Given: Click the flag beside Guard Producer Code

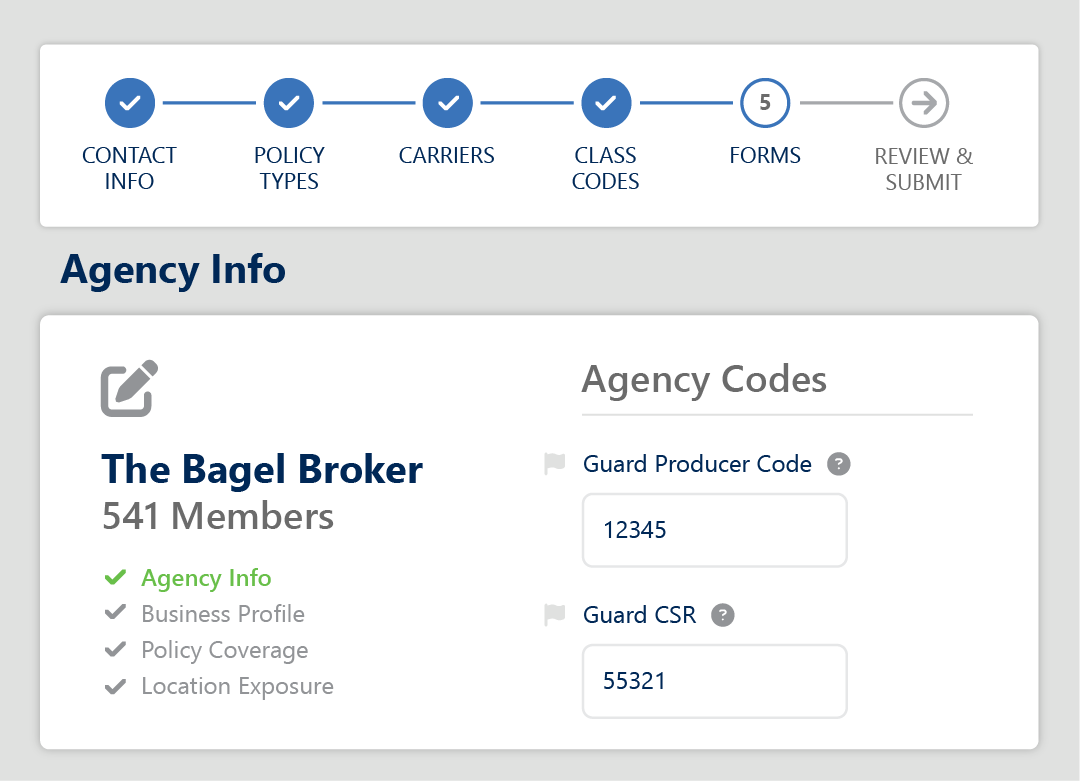Looking at the screenshot, I should (x=554, y=464).
